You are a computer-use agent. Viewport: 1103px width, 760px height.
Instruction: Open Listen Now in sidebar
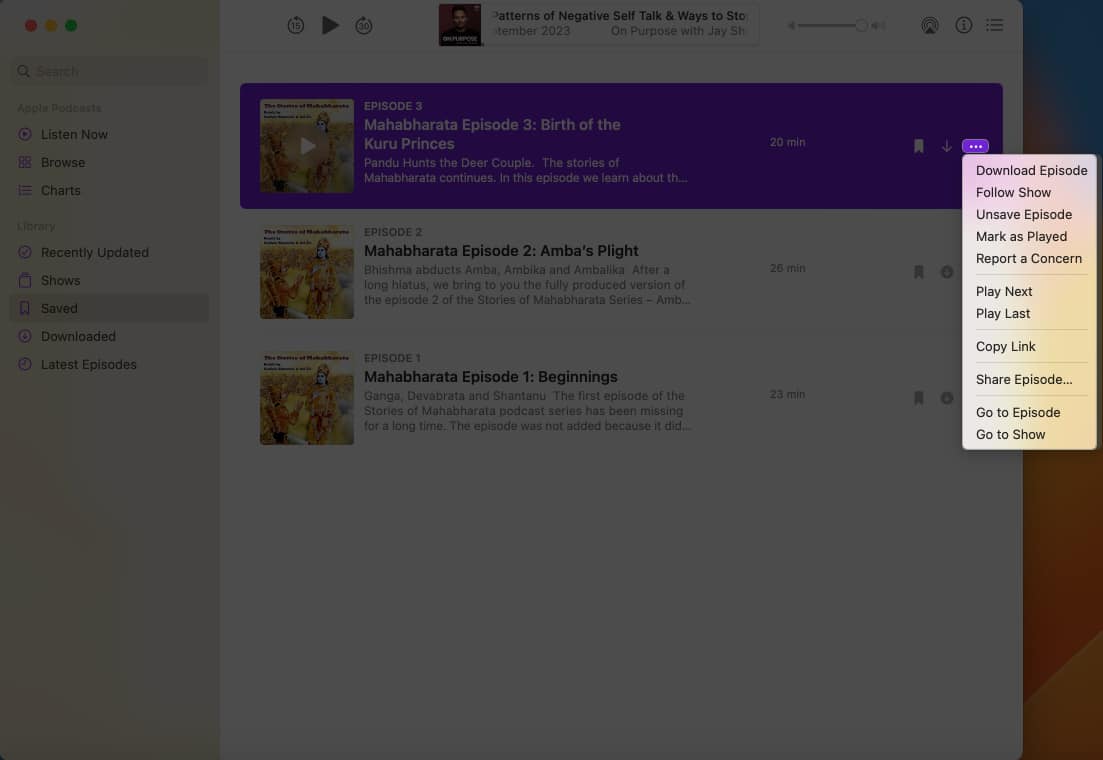point(110,134)
